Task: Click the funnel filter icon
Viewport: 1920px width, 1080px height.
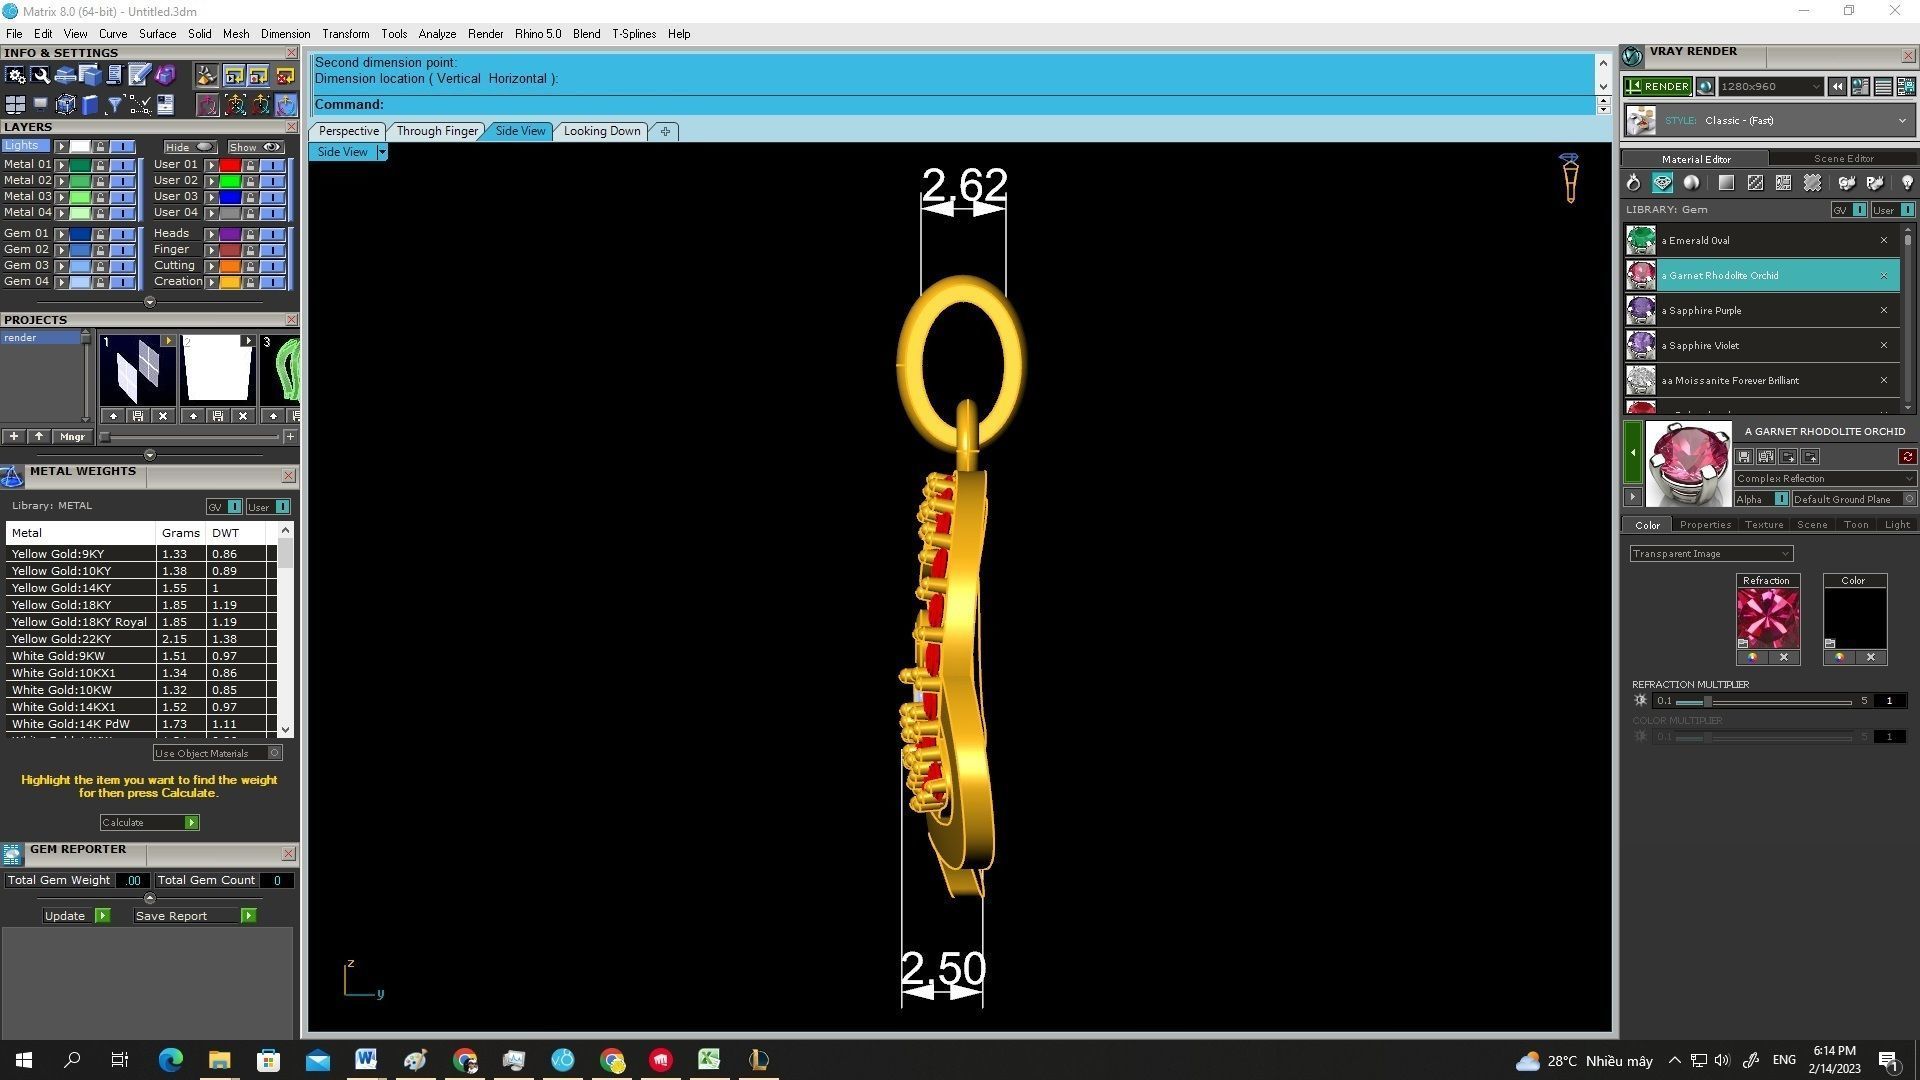Action: [x=114, y=105]
